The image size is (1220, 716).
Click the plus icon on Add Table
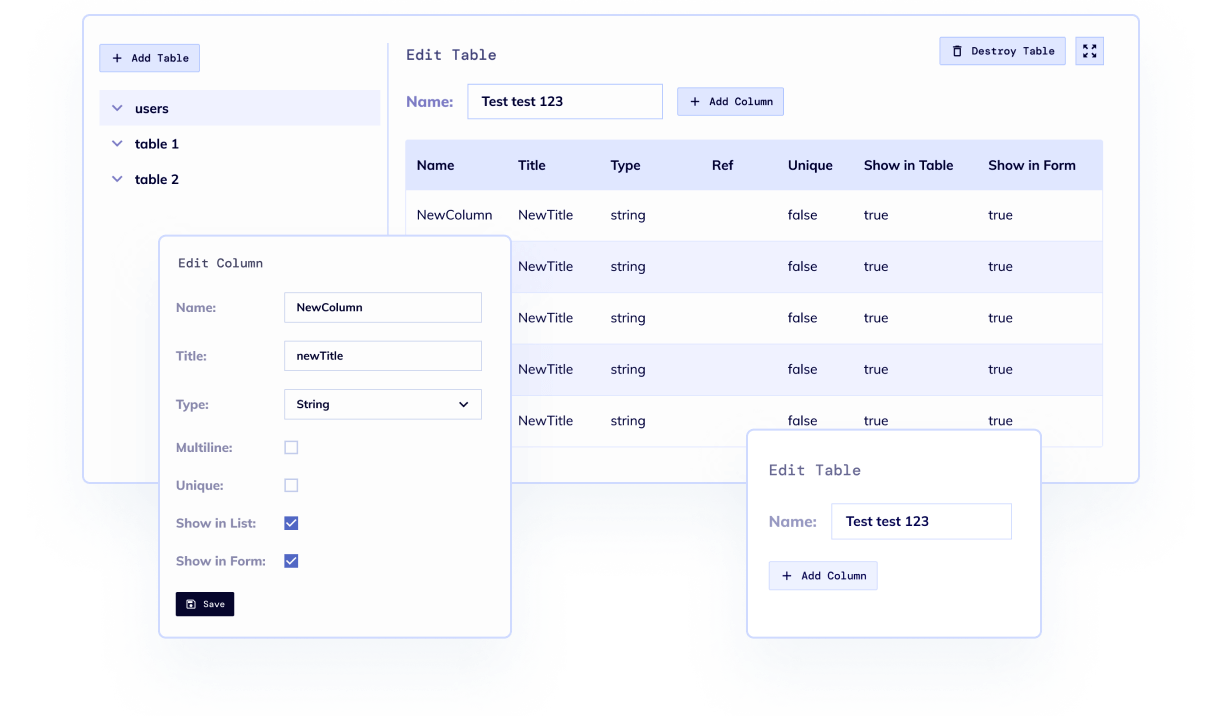117,58
